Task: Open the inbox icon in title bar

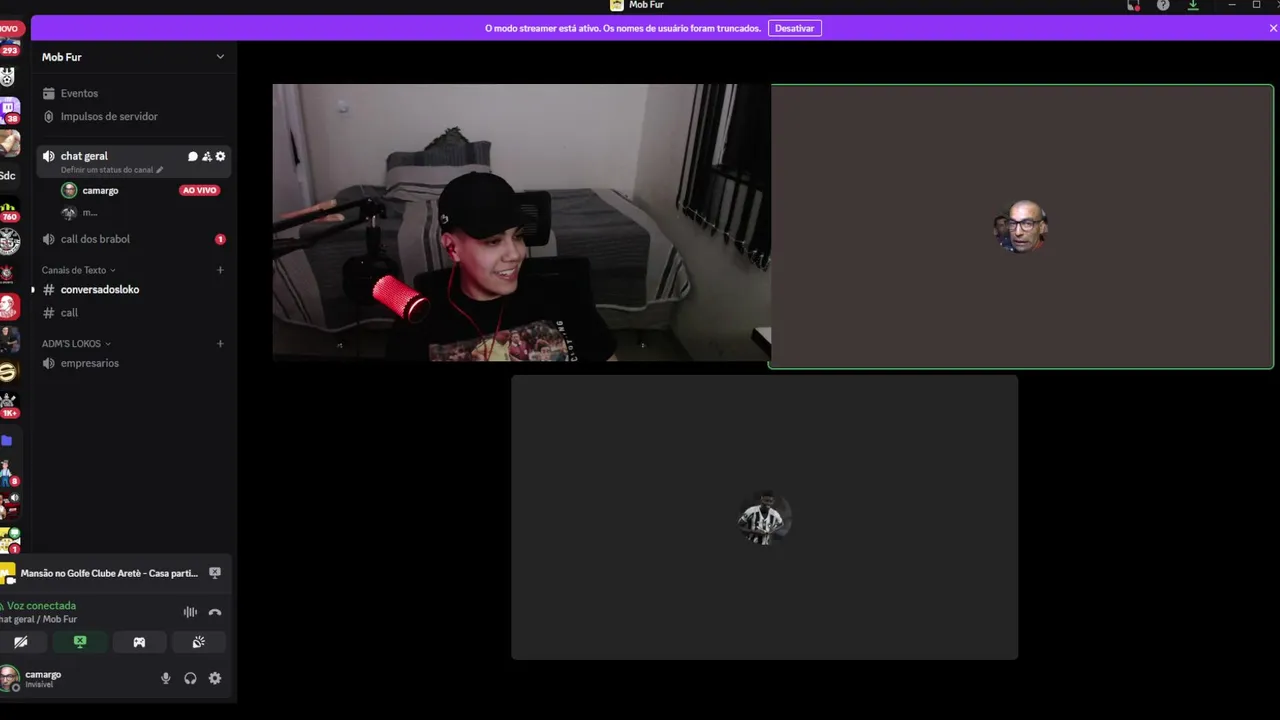Action: click(1133, 5)
